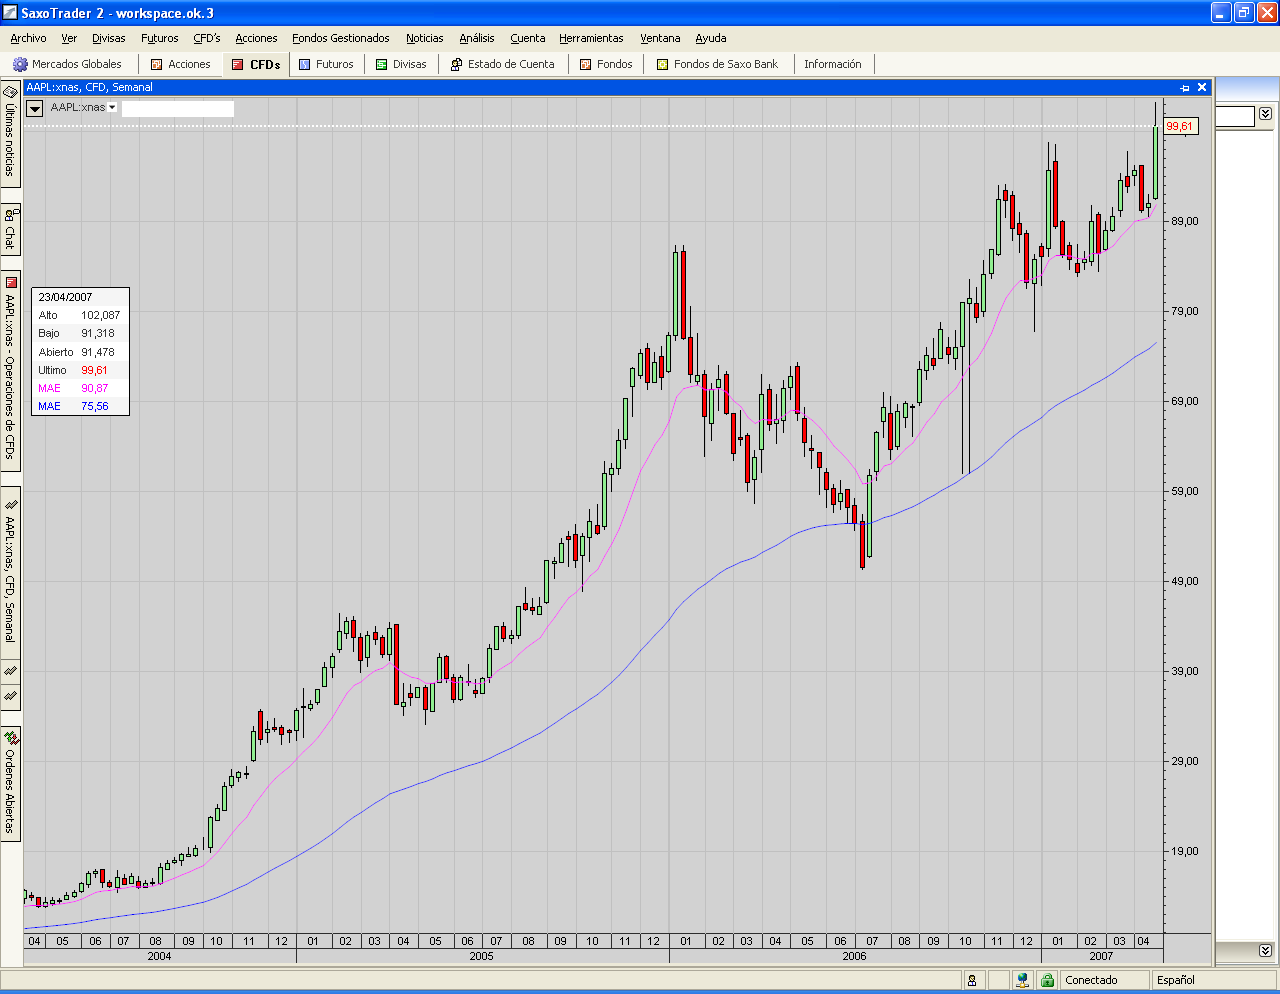Click the 99,61 current price label

coord(1180,126)
